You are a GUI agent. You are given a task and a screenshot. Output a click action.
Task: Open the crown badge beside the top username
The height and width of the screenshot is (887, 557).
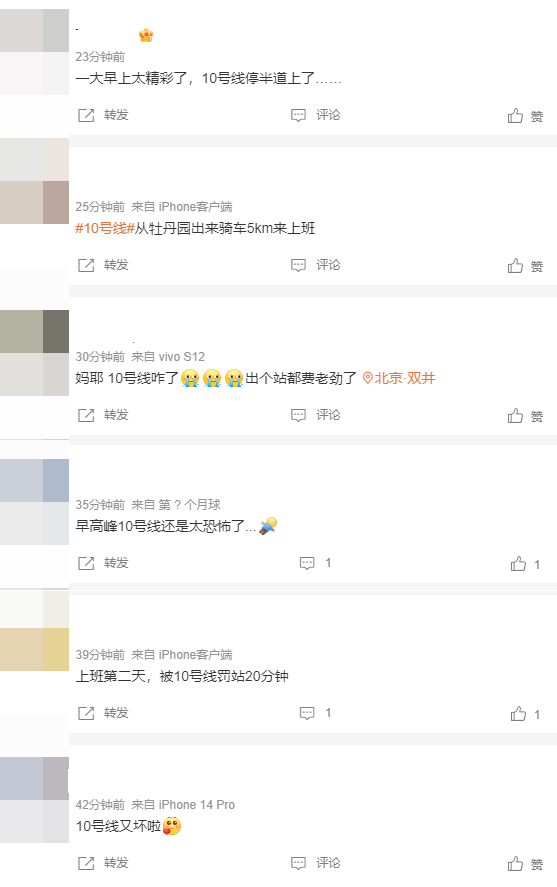pyautogui.click(x=146, y=35)
